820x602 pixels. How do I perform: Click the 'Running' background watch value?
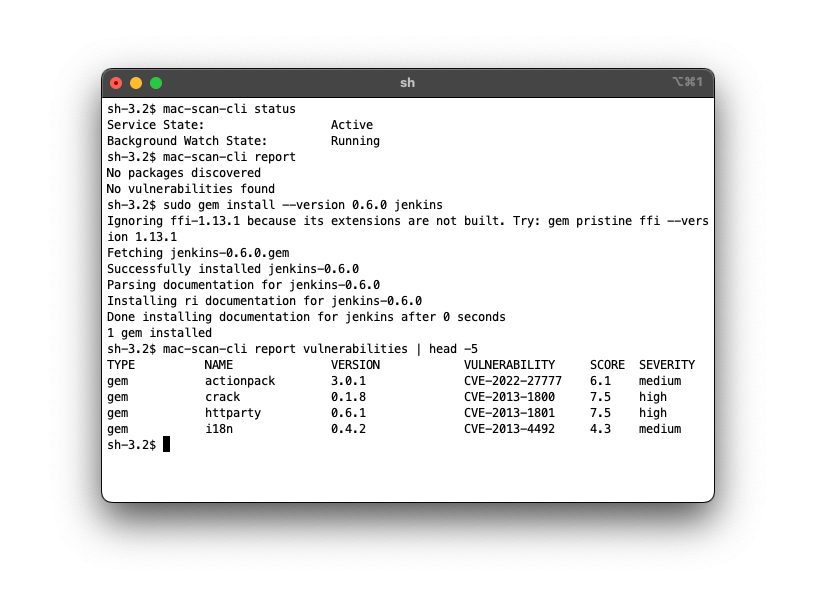(x=355, y=141)
